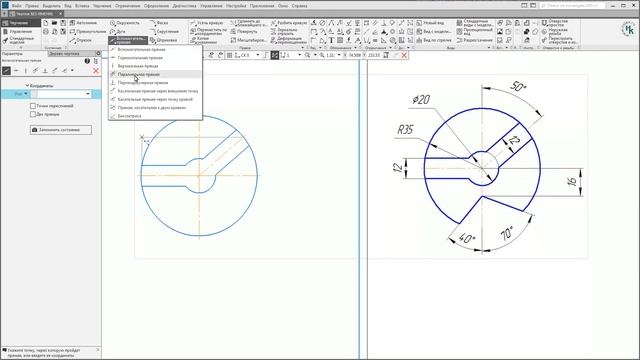
Task: Click the help icon in Parameters panel
Action: coord(87,61)
